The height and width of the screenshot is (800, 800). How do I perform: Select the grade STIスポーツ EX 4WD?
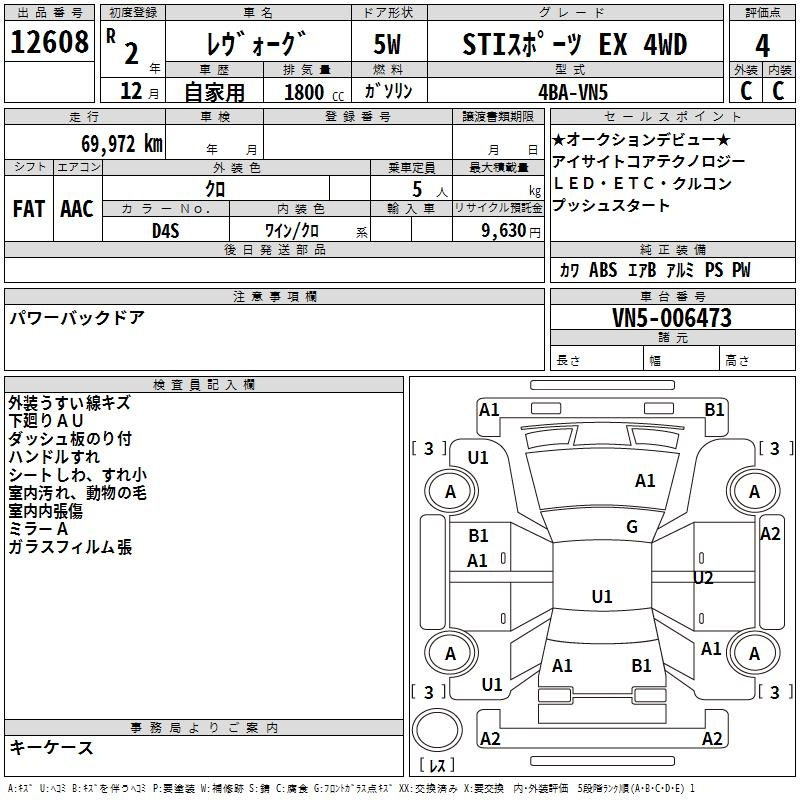point(575,44)
